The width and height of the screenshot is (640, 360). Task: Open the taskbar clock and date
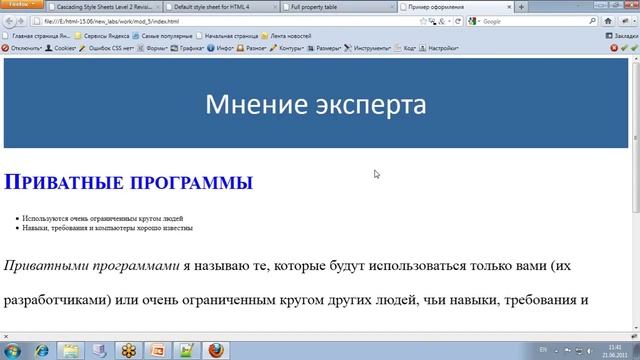click(614, 351)
